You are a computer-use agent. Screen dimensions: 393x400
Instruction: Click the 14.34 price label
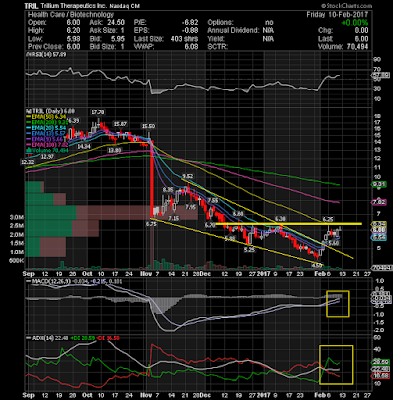pos(84,146)
